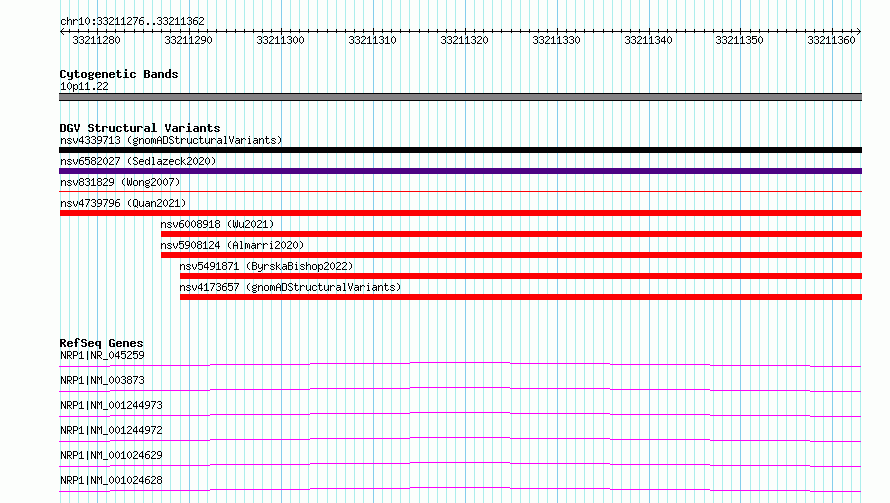The image size is (890, 503).
Task: Click the nsv4173657 (gnomADStructuralVariants) label
Action: tap(290, 287)
